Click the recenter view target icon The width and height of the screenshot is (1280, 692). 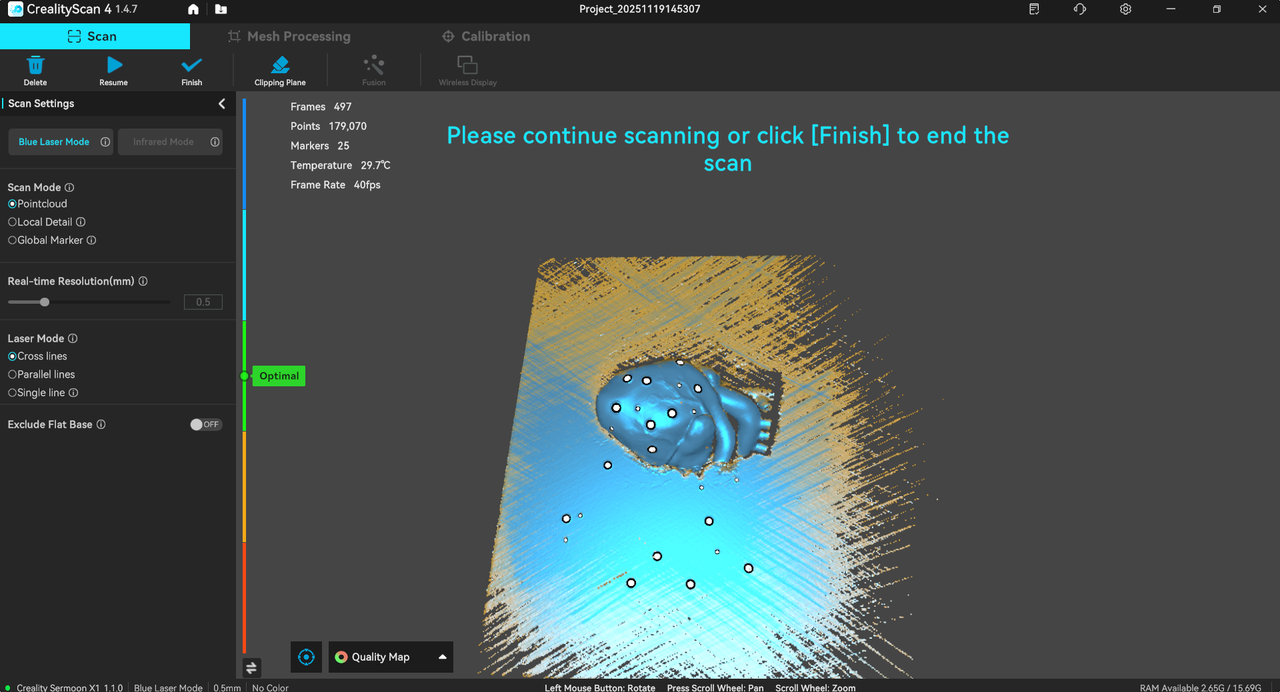tap(306, 657)
